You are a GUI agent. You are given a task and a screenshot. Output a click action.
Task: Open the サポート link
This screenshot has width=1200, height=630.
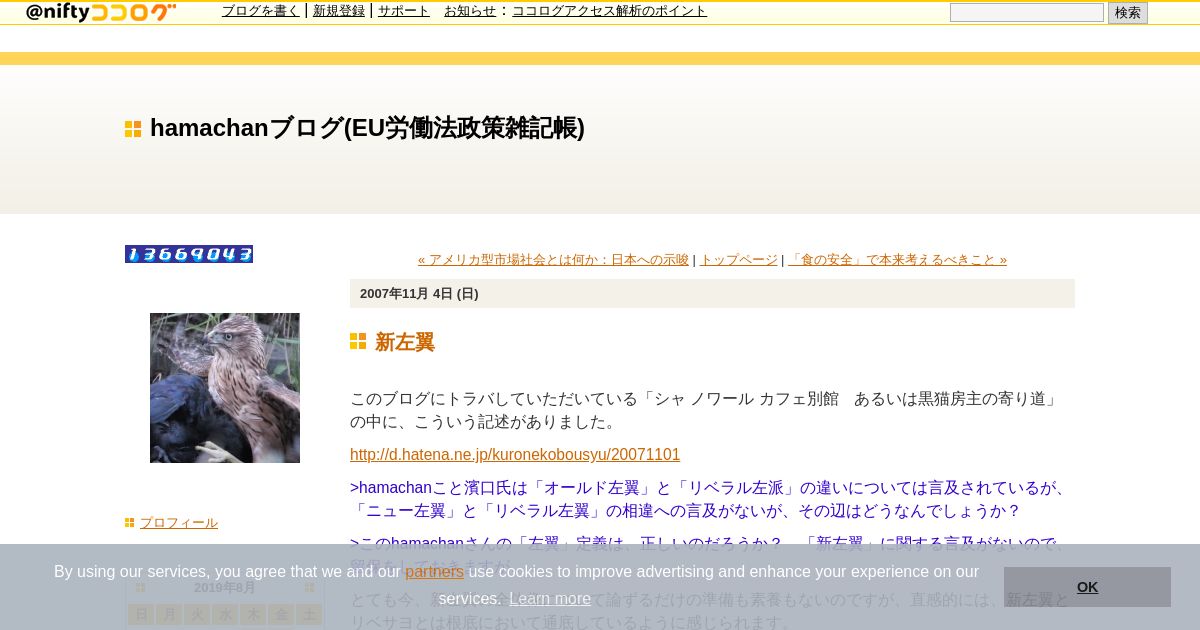[x=404, y=11]
